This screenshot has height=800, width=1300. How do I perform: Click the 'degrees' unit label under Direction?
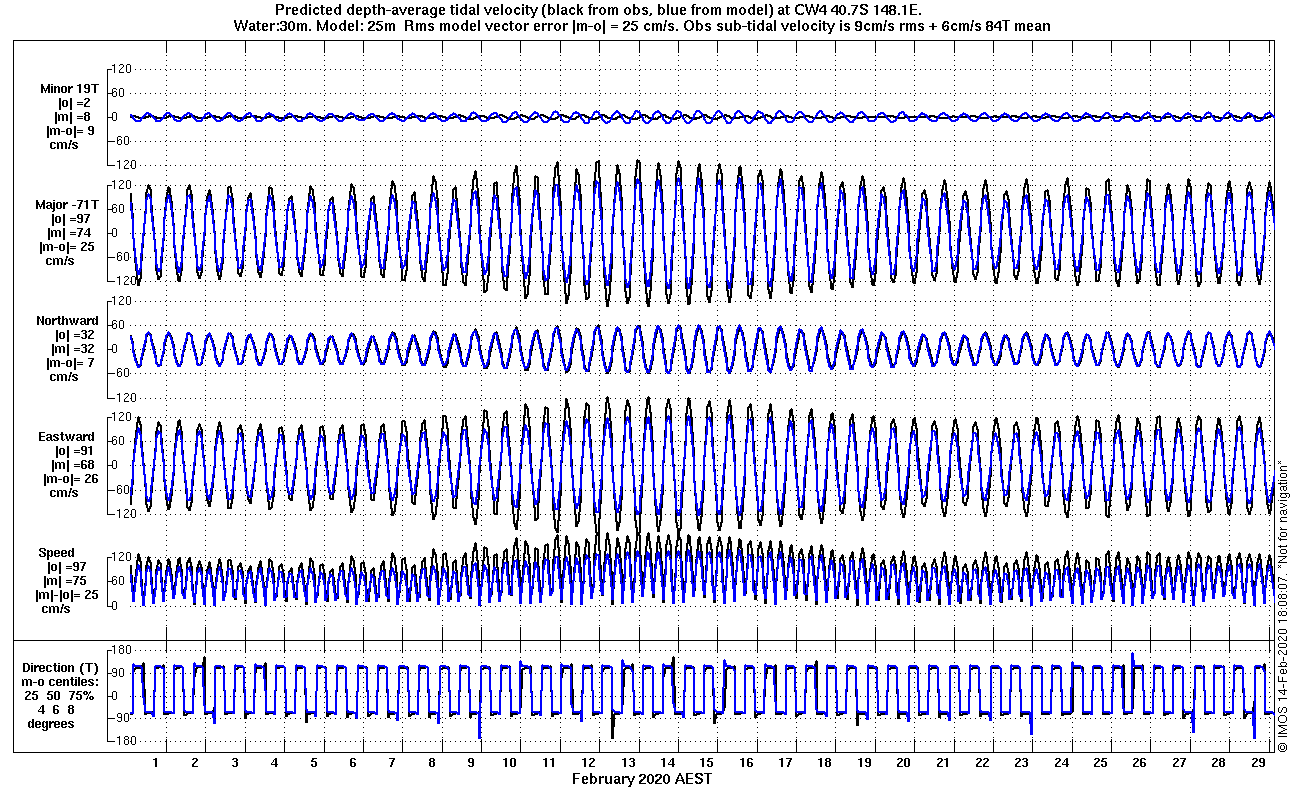point(50,723)
